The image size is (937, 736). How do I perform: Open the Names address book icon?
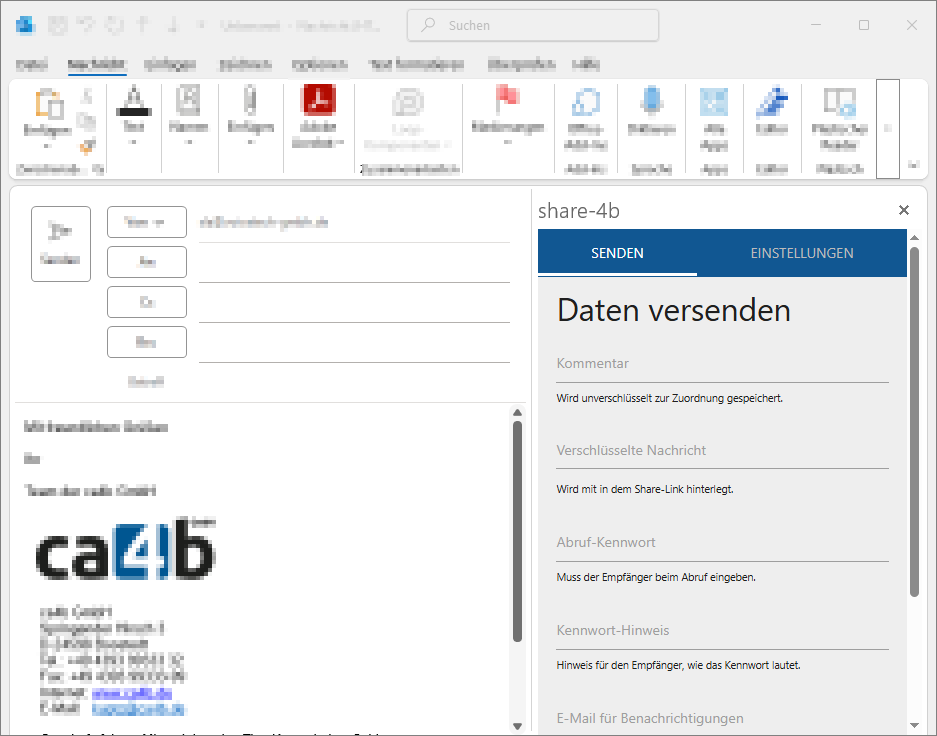pyautogui.click(x=189, y=101)
